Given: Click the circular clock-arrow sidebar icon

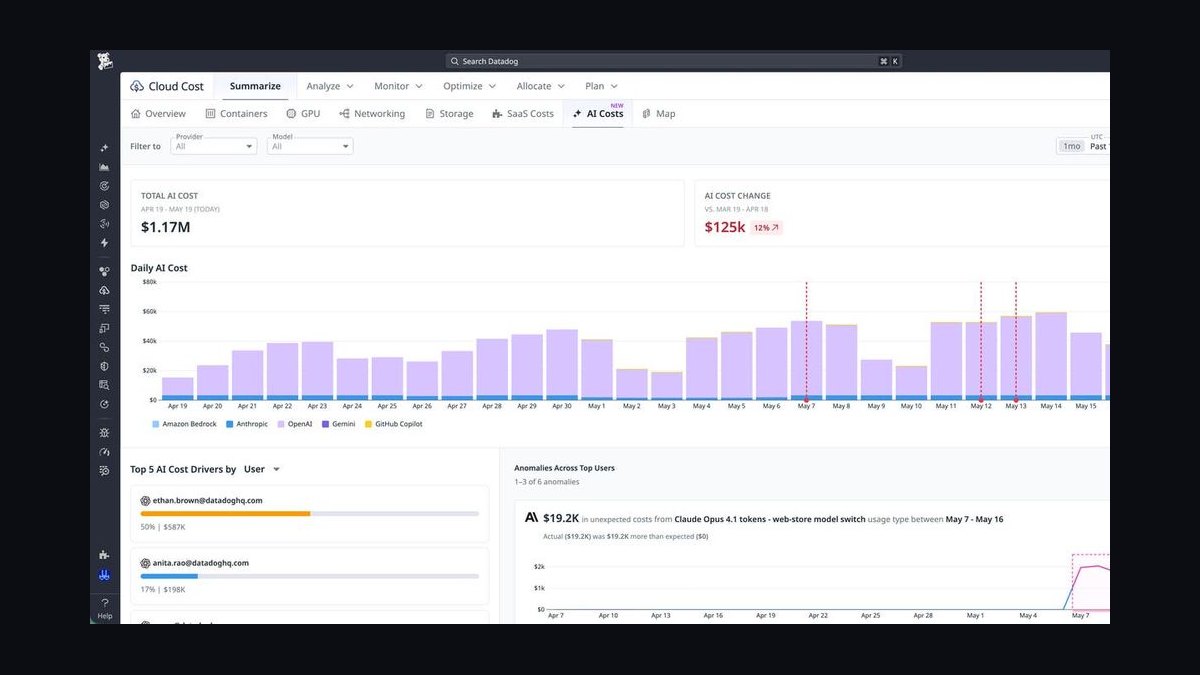Looking at the screenshot, I should [105, 404].
